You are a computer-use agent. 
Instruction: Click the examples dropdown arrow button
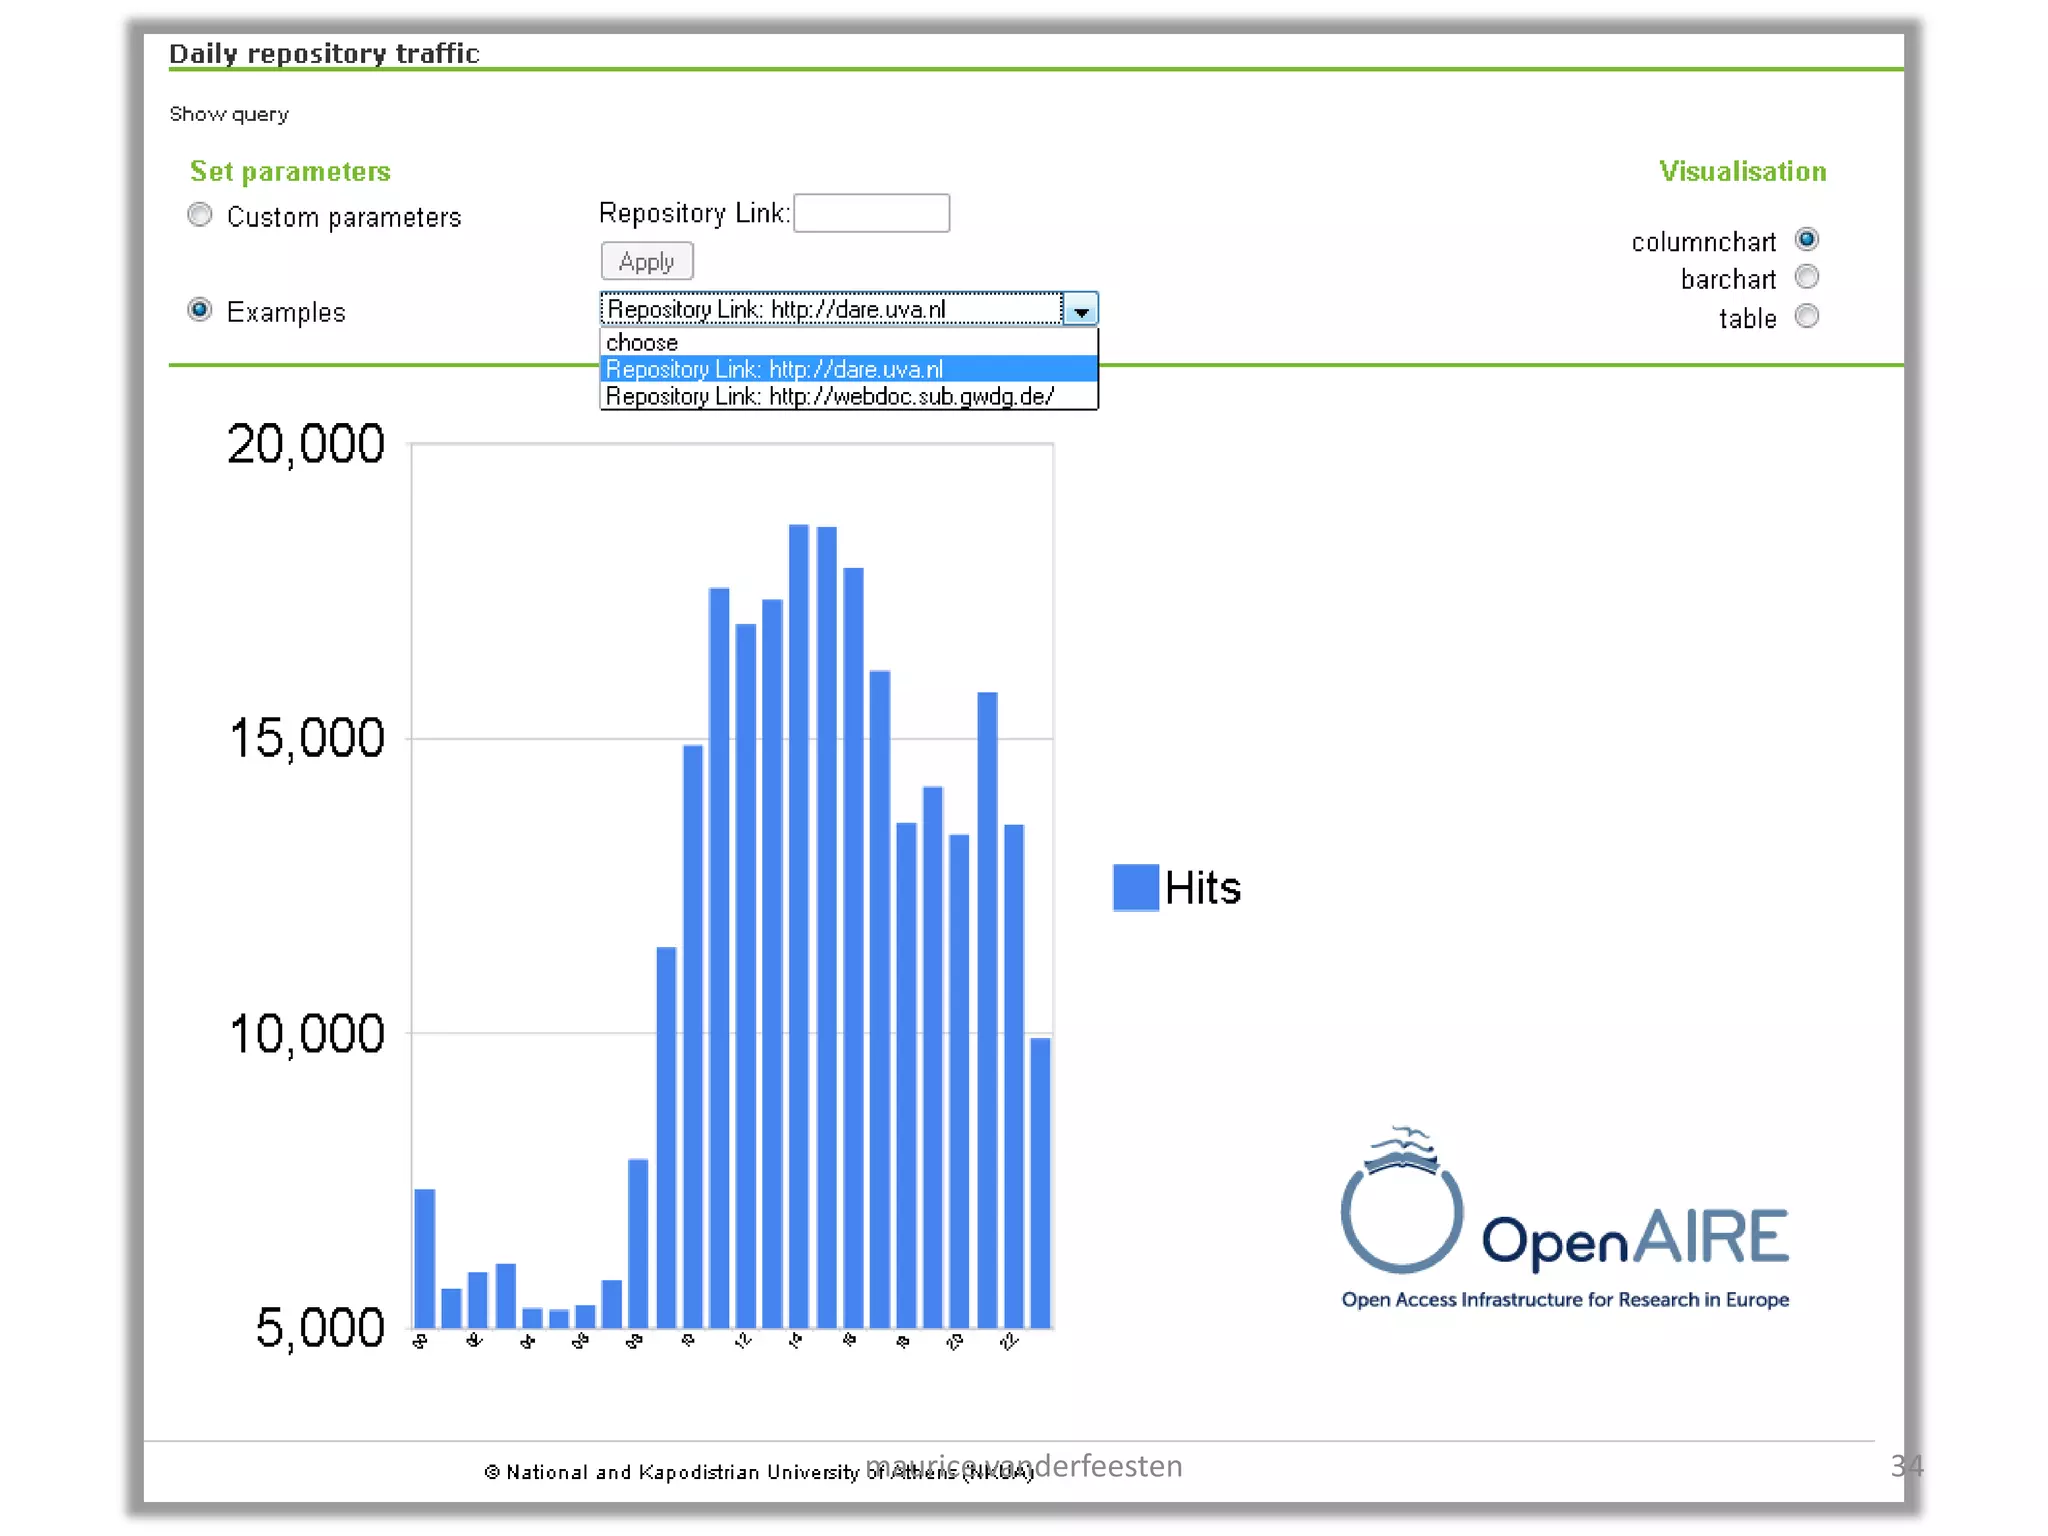point(1080,310)
